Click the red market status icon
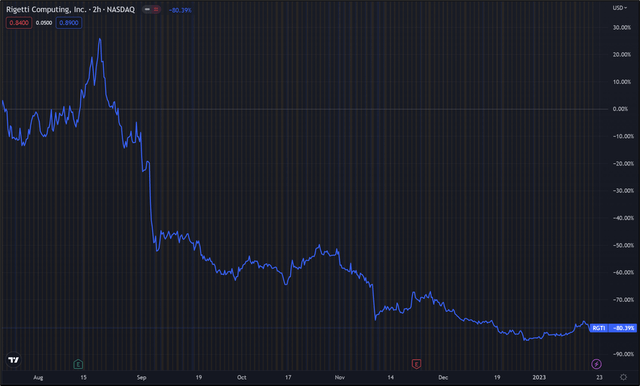Image resolution: width=640 pixels, height=386 pixels. point(156,9)
